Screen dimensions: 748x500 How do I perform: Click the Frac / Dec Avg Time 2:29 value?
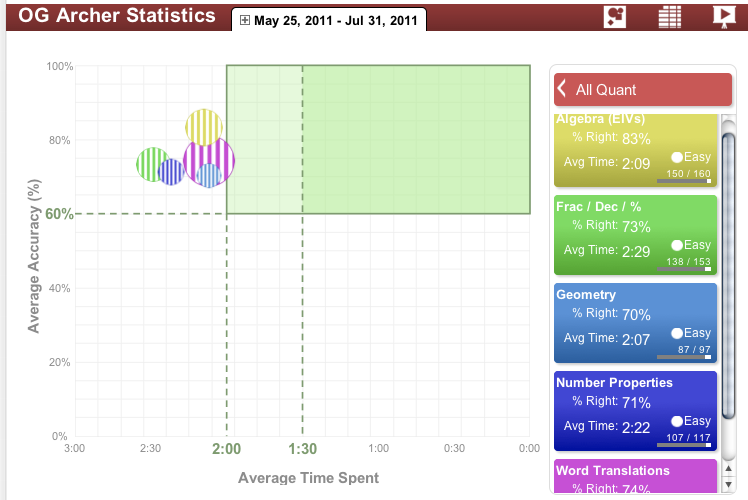(636, 251)
